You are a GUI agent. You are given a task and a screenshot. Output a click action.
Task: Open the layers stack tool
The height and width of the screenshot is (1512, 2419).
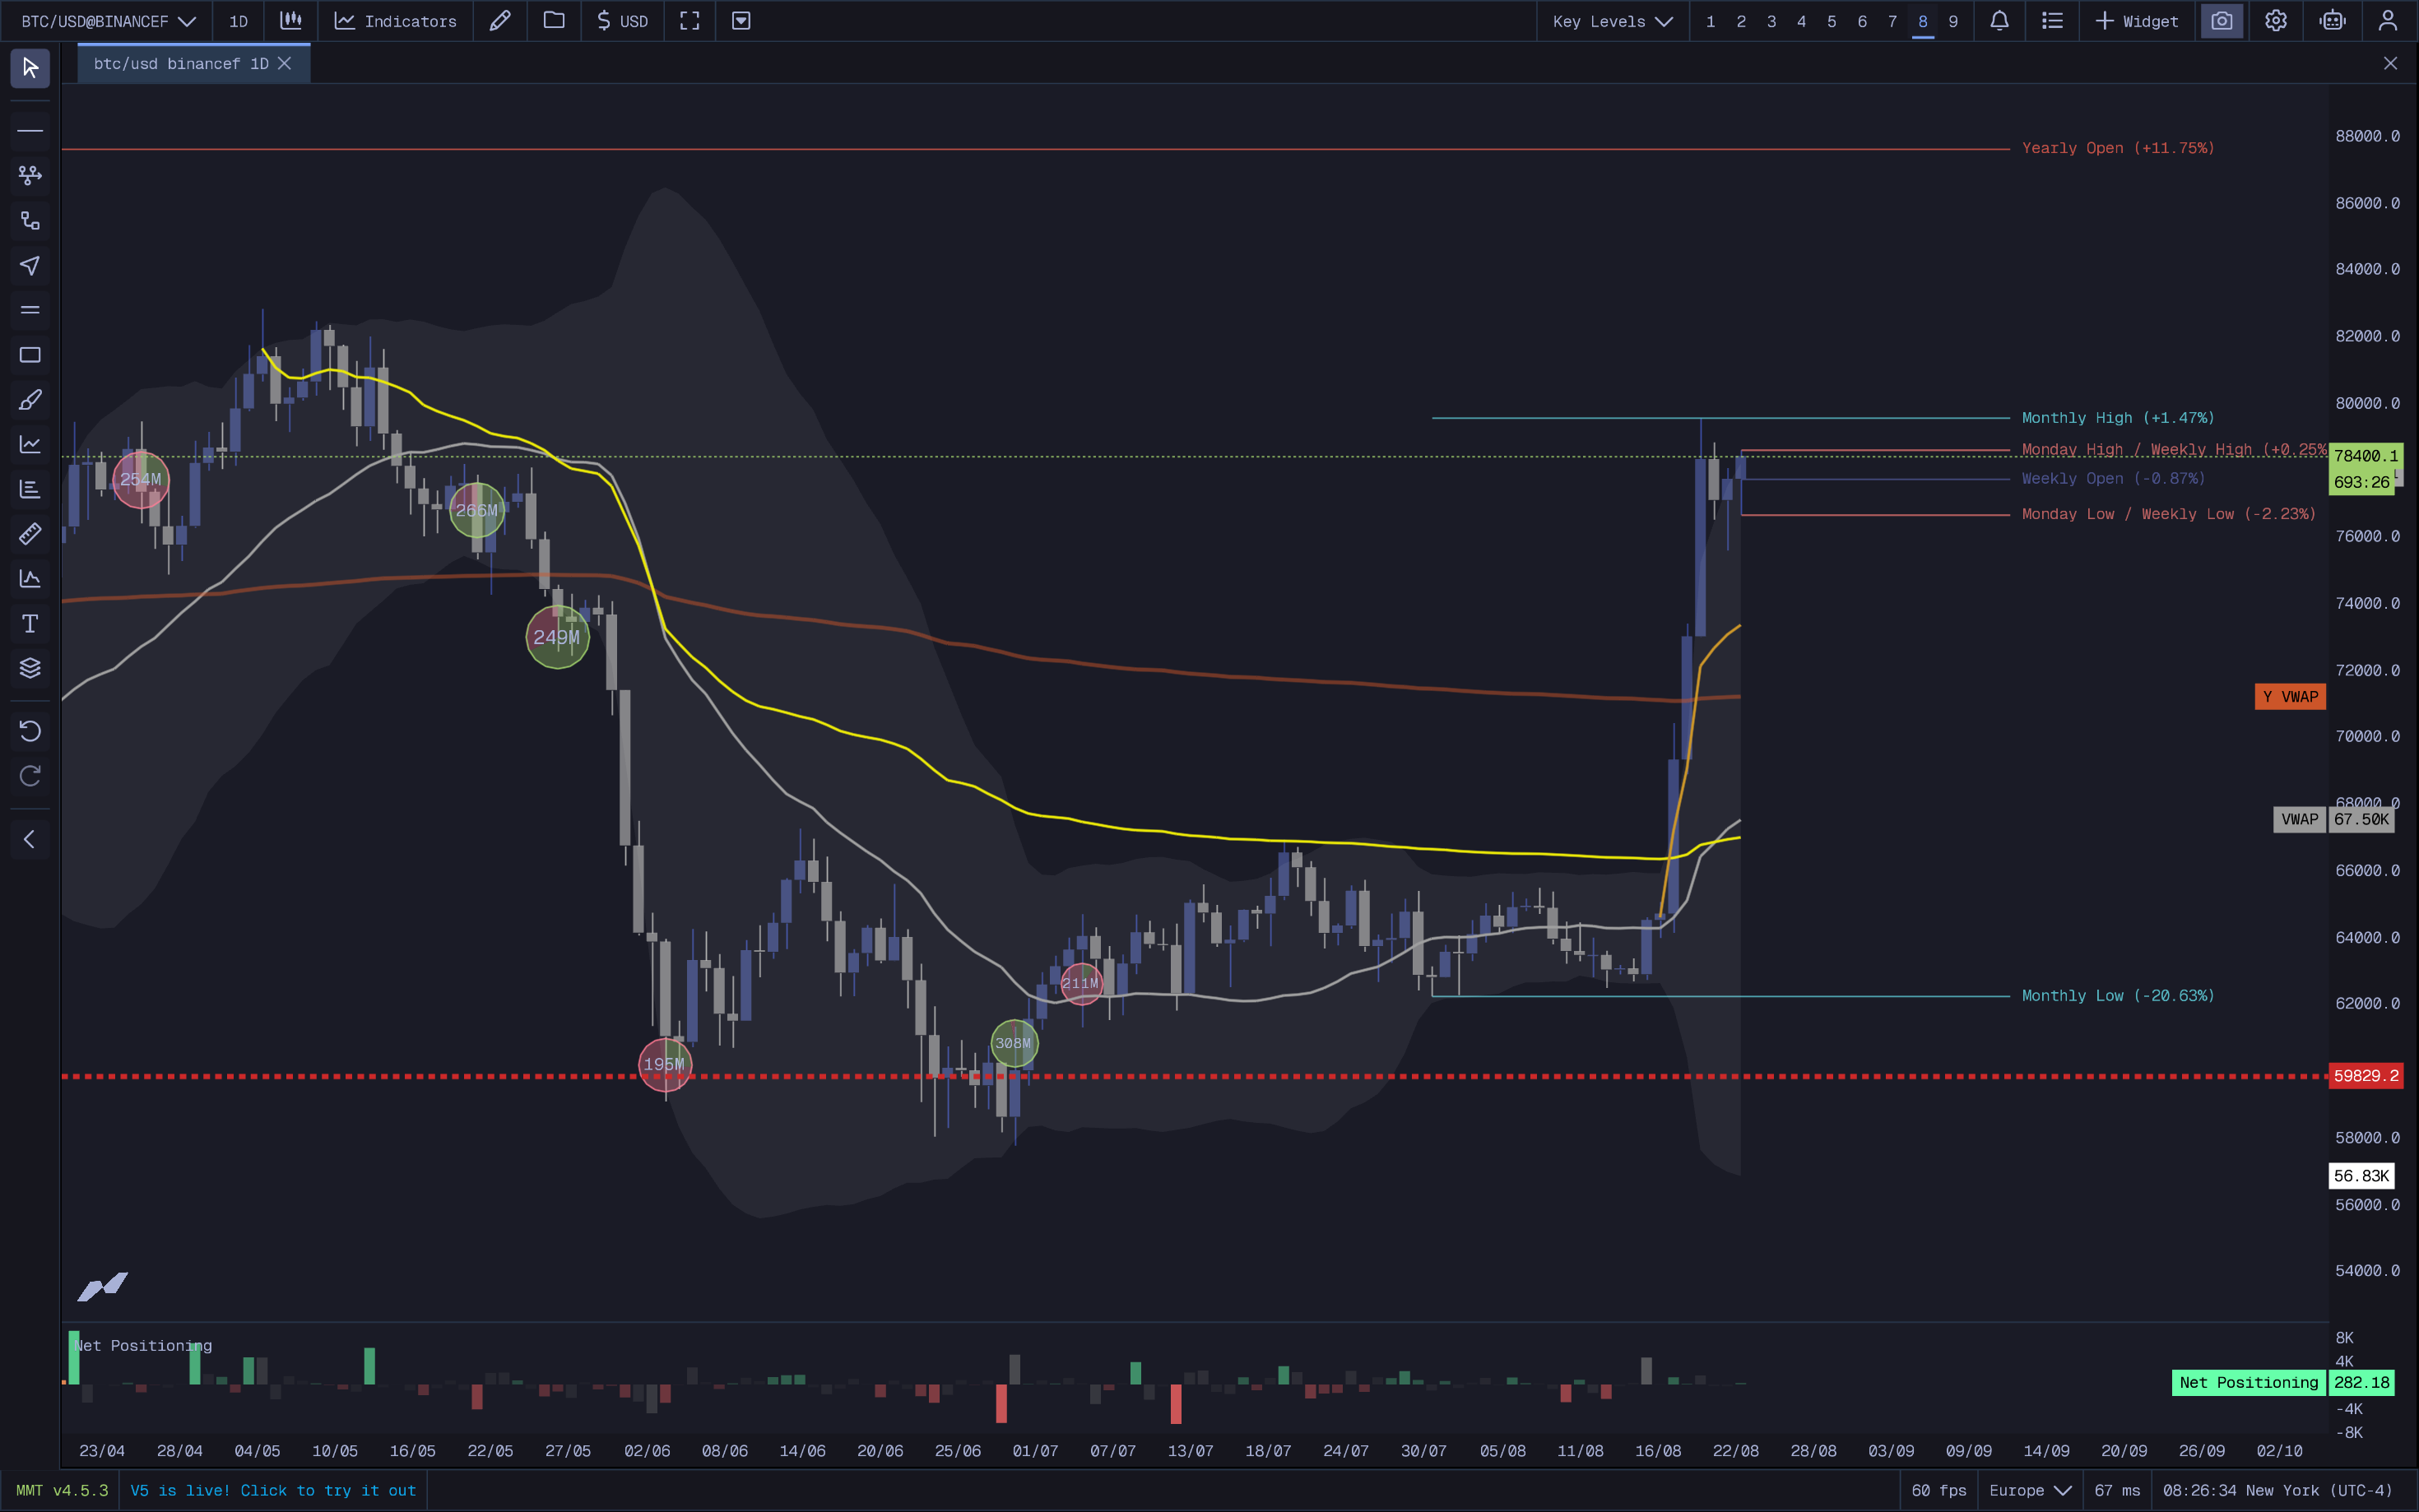tap(30, 668)
